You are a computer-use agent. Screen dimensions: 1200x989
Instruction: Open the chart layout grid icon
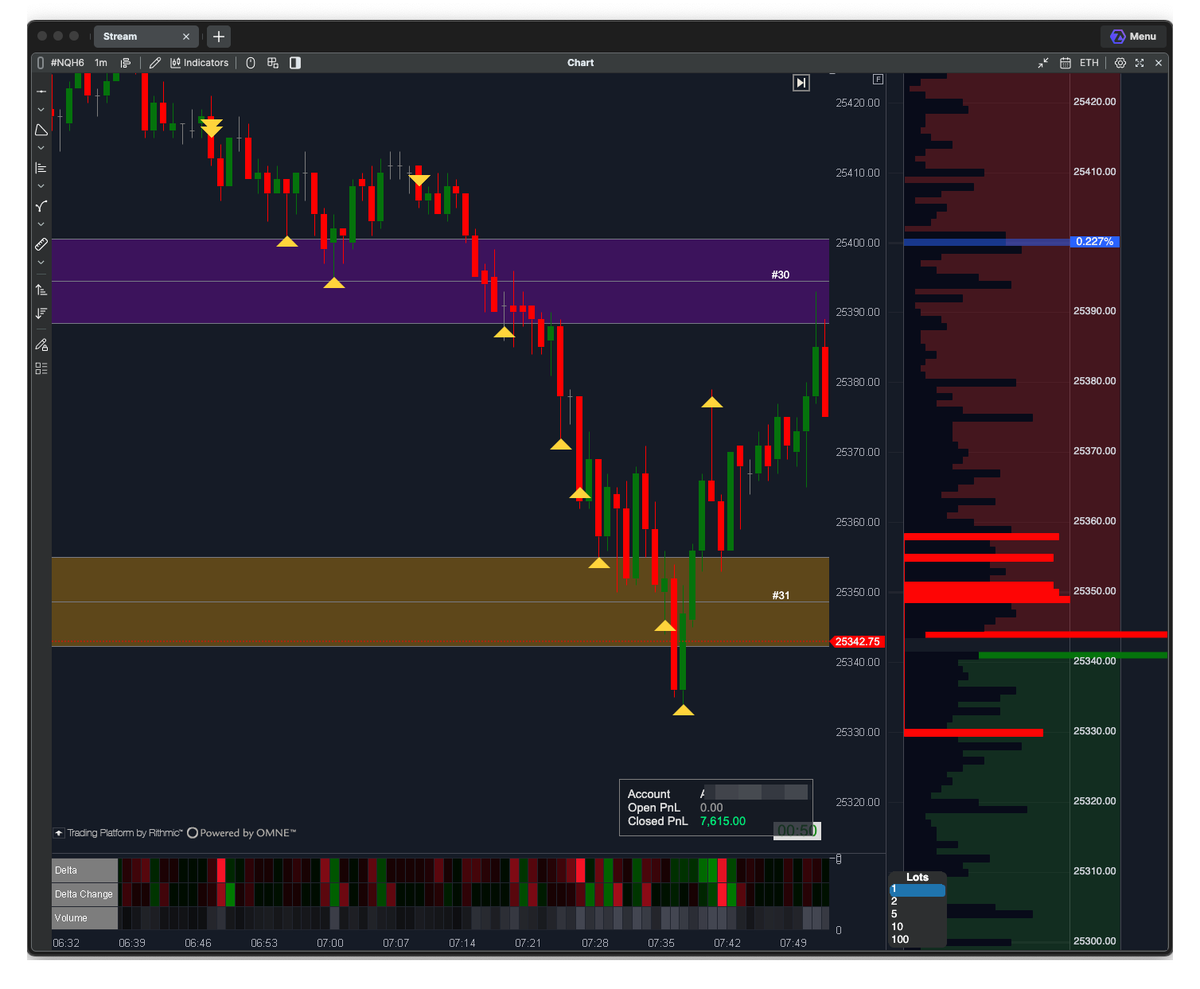(272, 62)
